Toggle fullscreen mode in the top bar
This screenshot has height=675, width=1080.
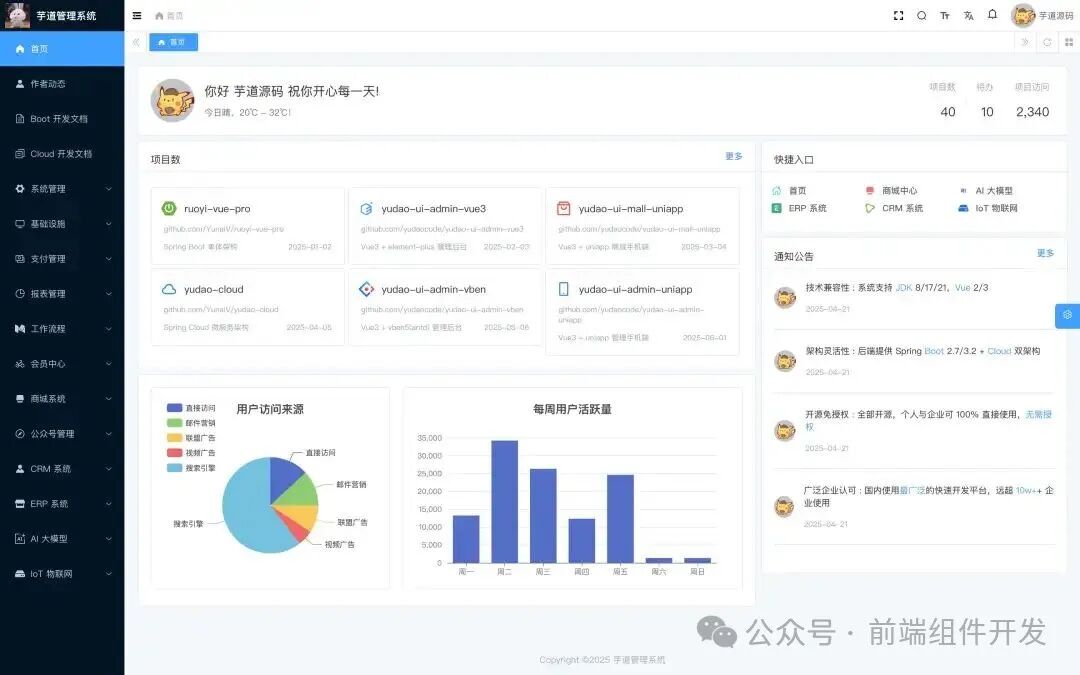(x=898, y=15)
